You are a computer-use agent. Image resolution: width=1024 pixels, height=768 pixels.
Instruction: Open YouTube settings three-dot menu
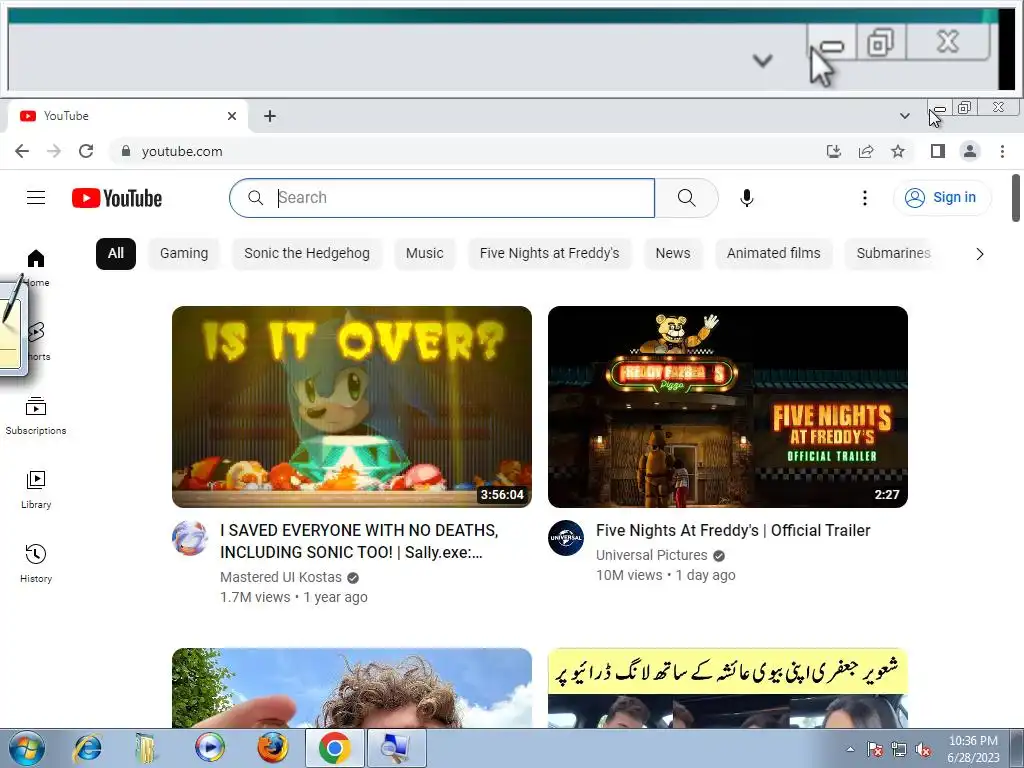tap(865, 198)
